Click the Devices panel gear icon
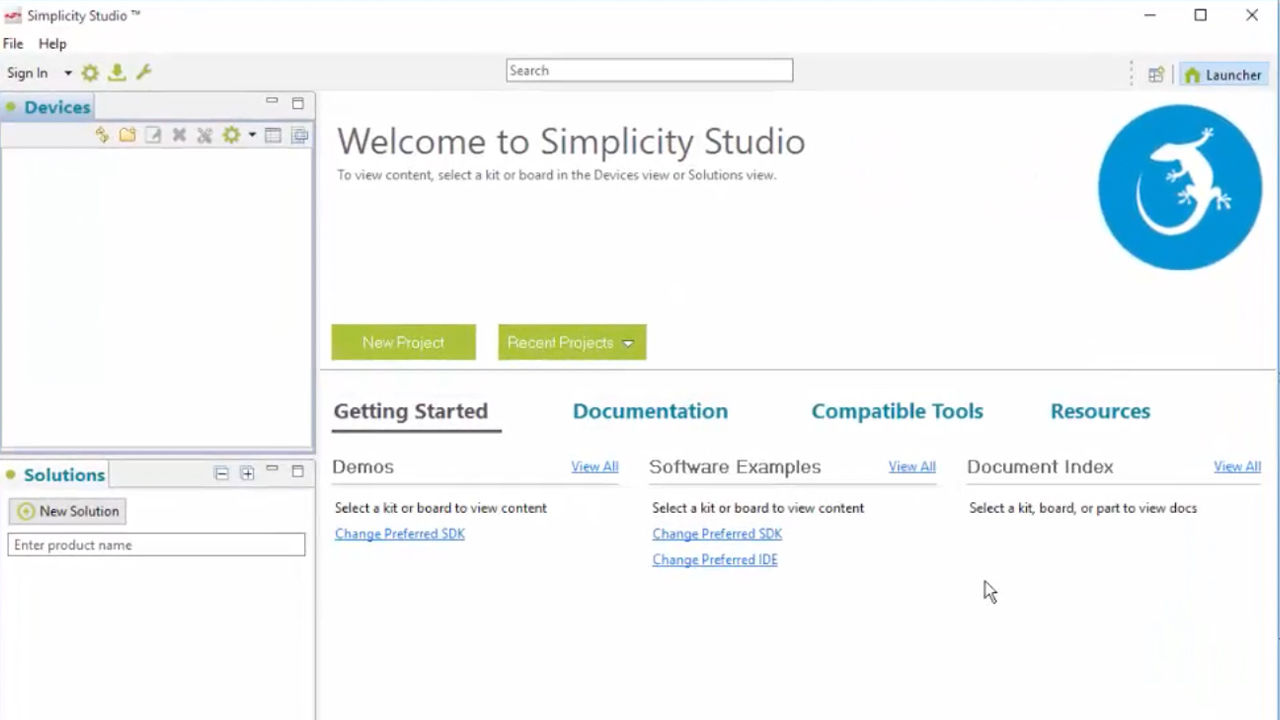The image size is (1280, 720). (x=232, y=135)
